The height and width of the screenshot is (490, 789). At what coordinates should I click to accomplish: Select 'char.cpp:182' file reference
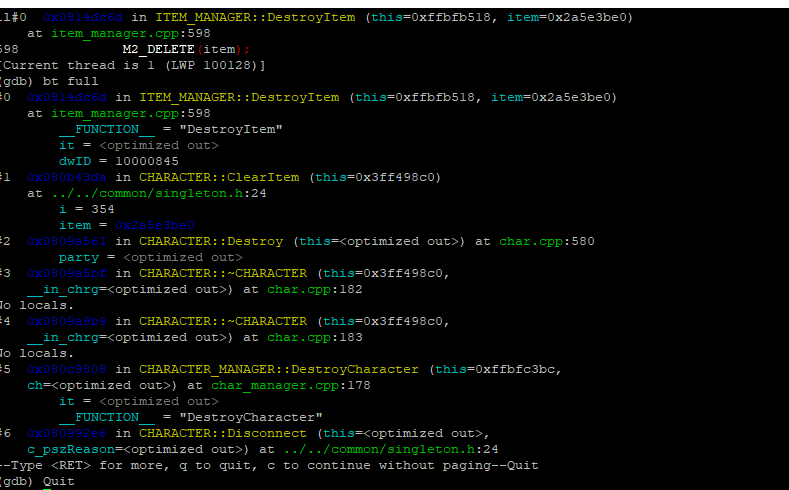click(314, 289)
